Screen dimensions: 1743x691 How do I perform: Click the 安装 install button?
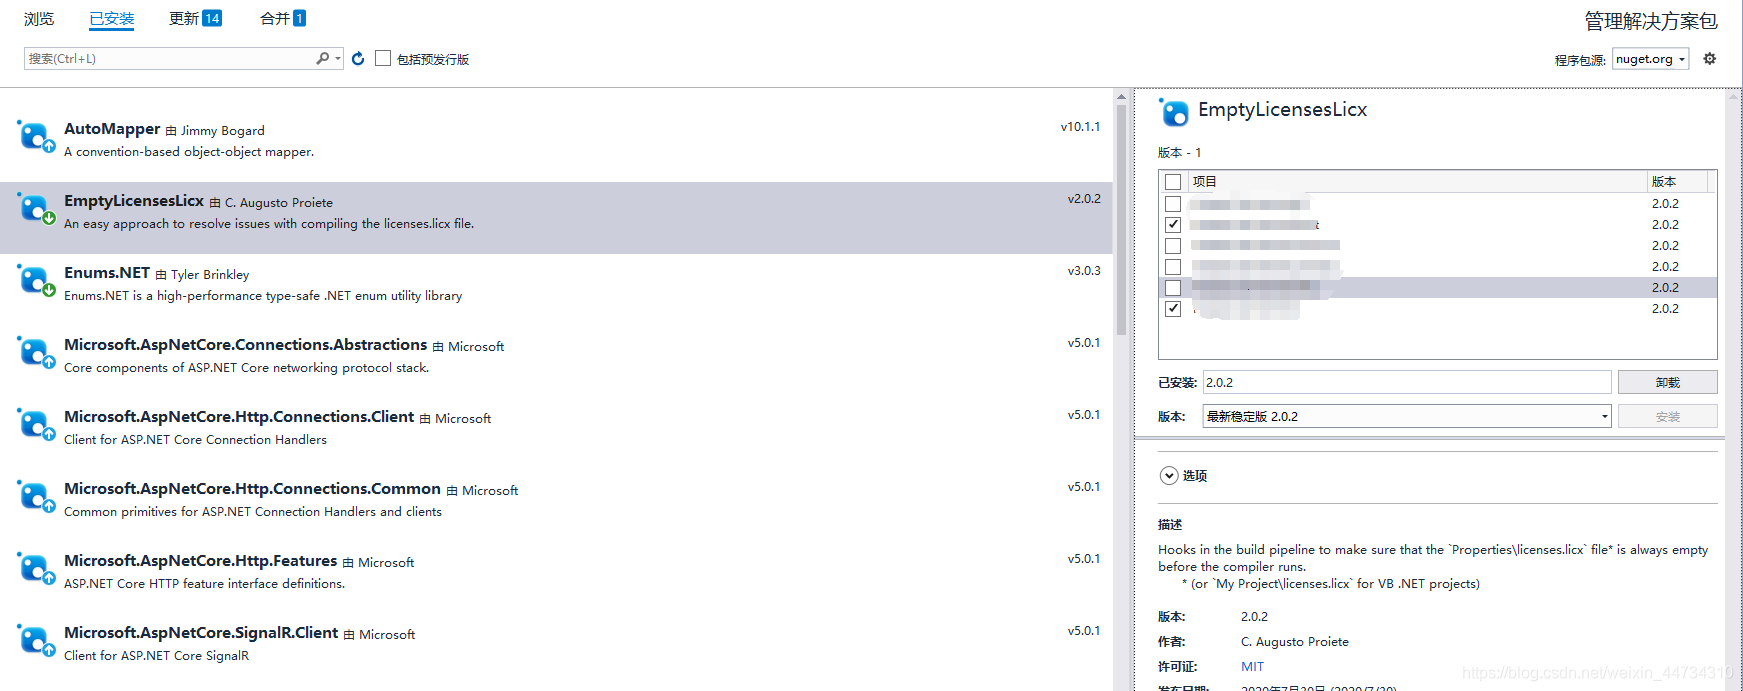(x=1667, y=416)
